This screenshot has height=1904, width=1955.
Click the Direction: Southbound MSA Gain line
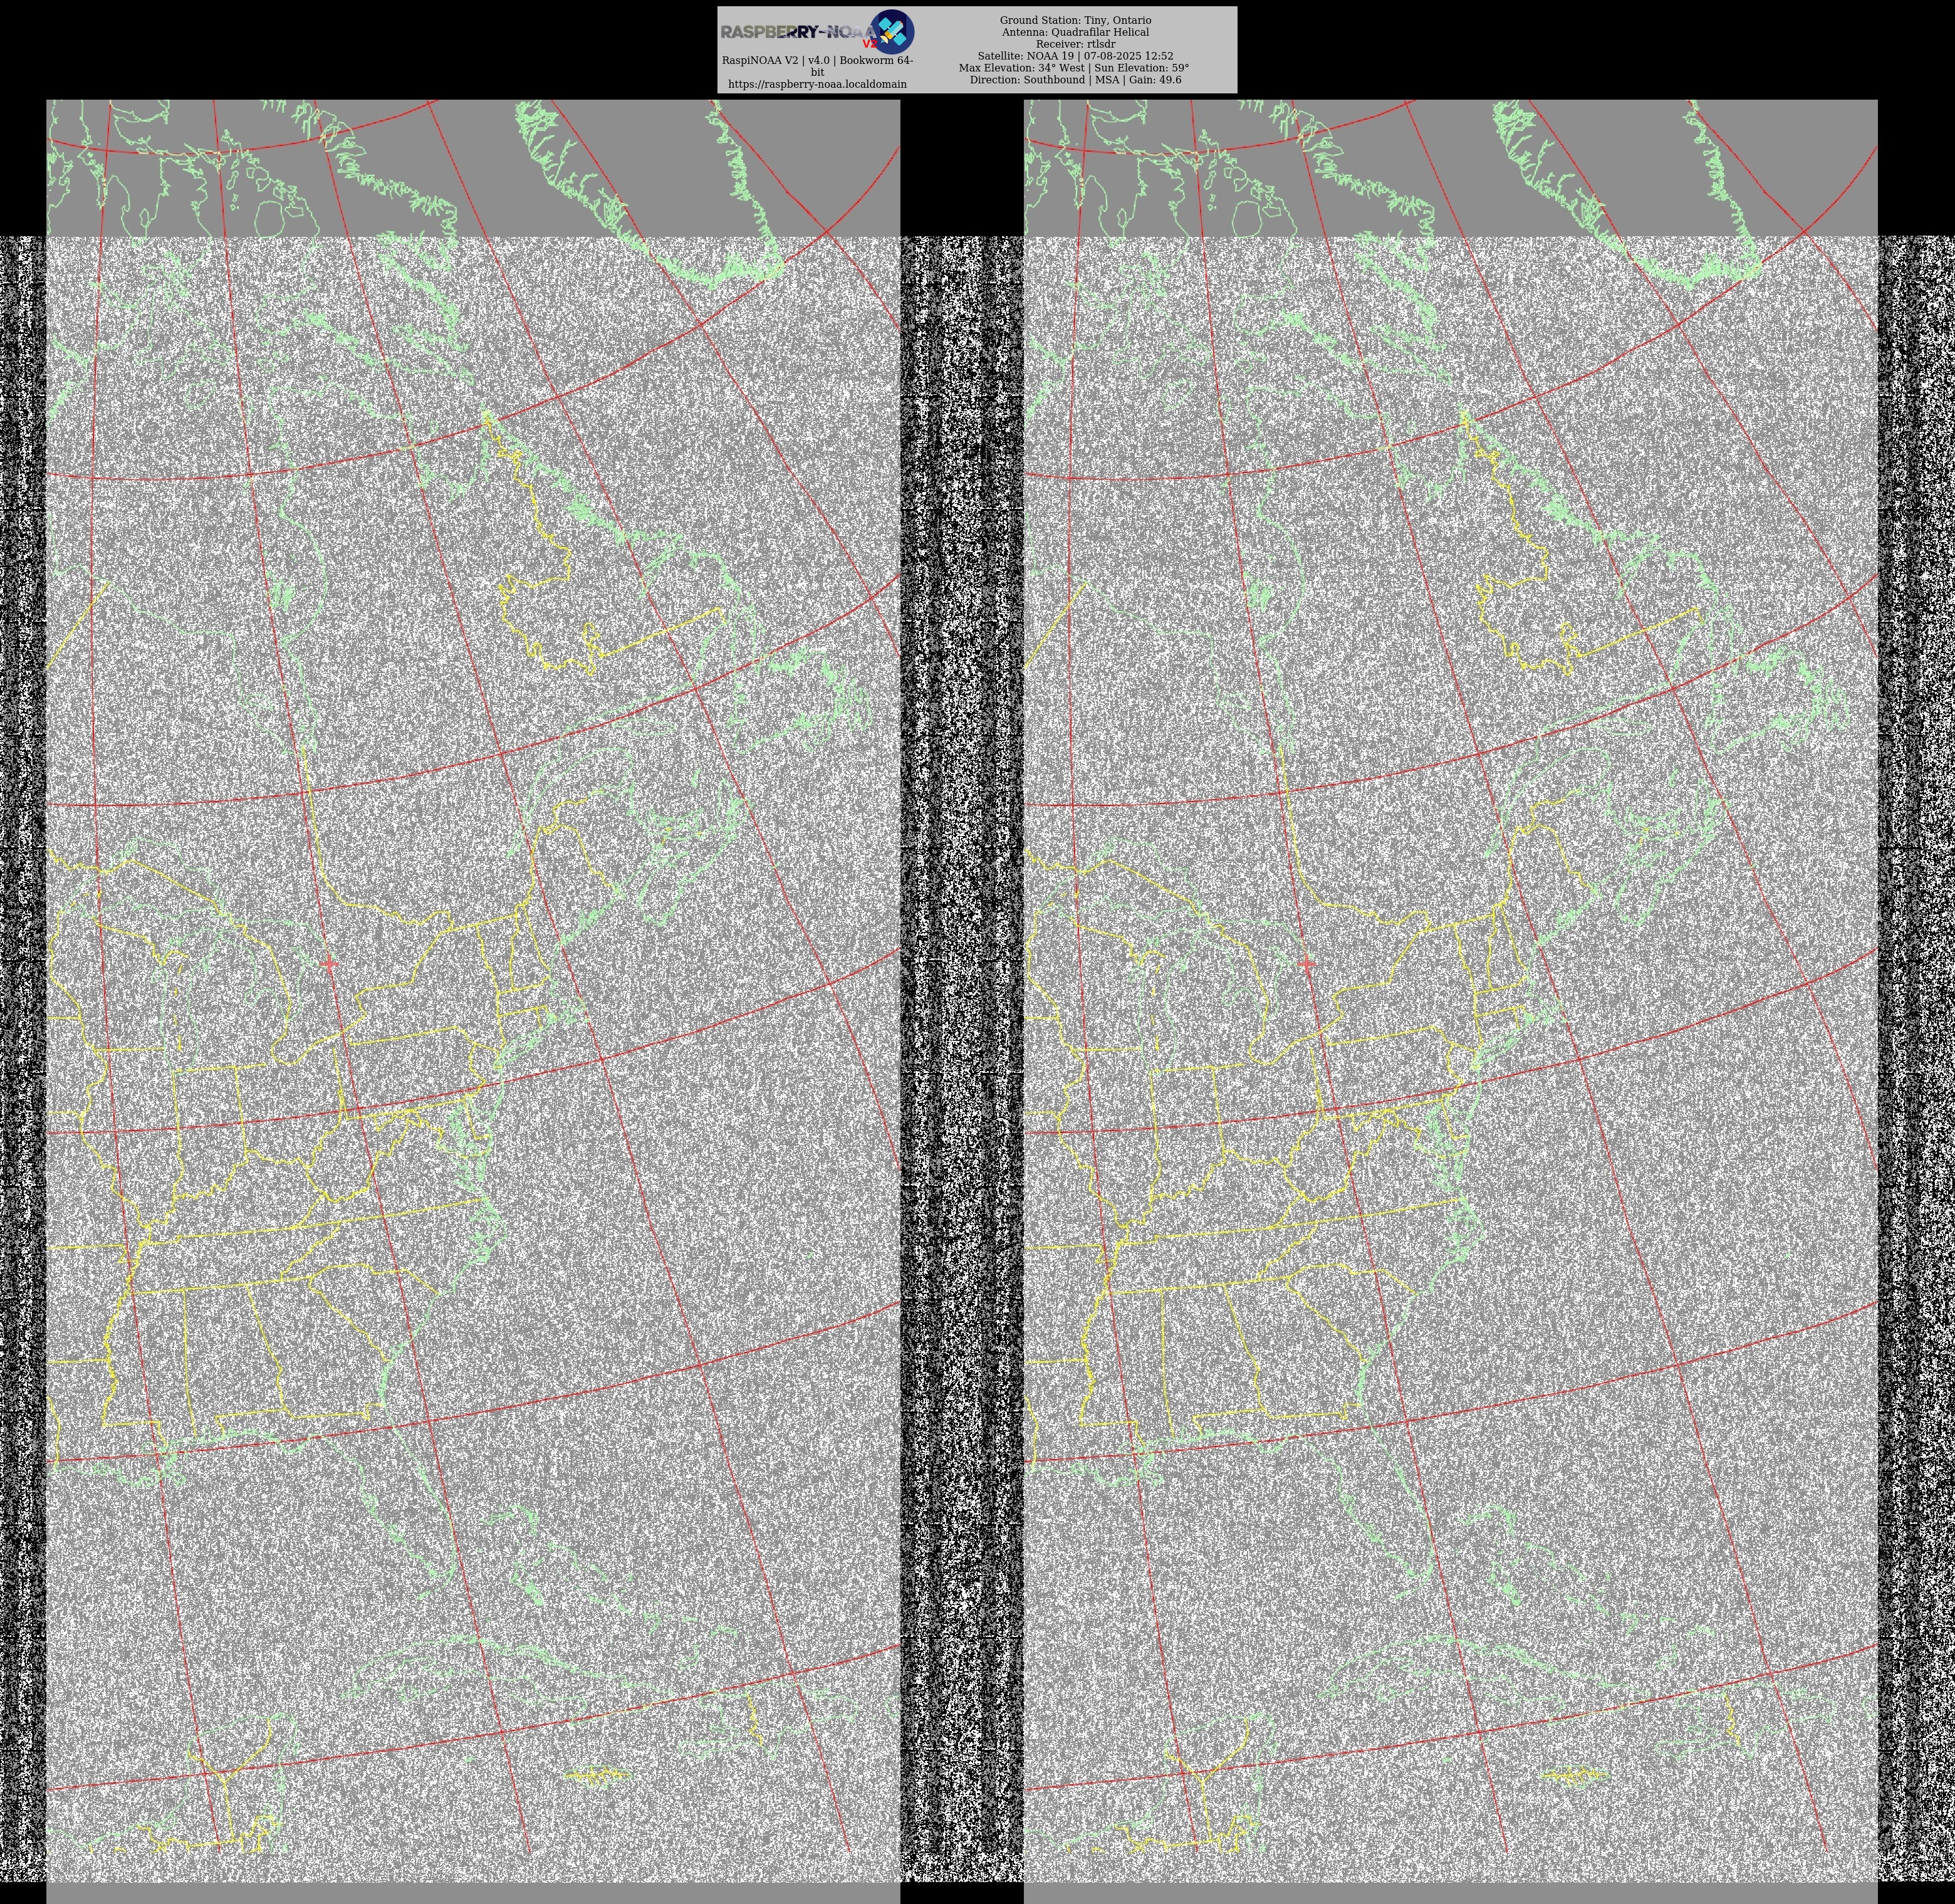(1075, 80)
